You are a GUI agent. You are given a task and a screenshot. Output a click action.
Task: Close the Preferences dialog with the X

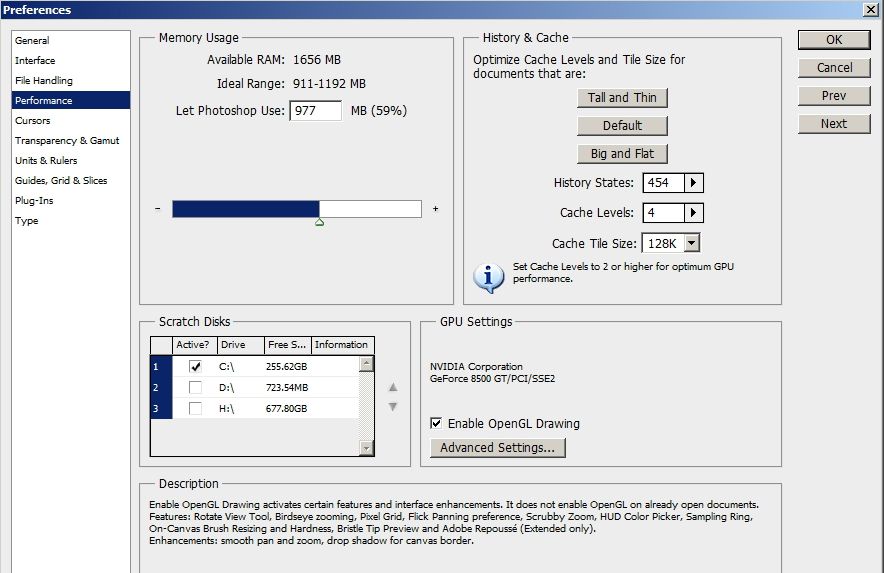coord(870,10)
